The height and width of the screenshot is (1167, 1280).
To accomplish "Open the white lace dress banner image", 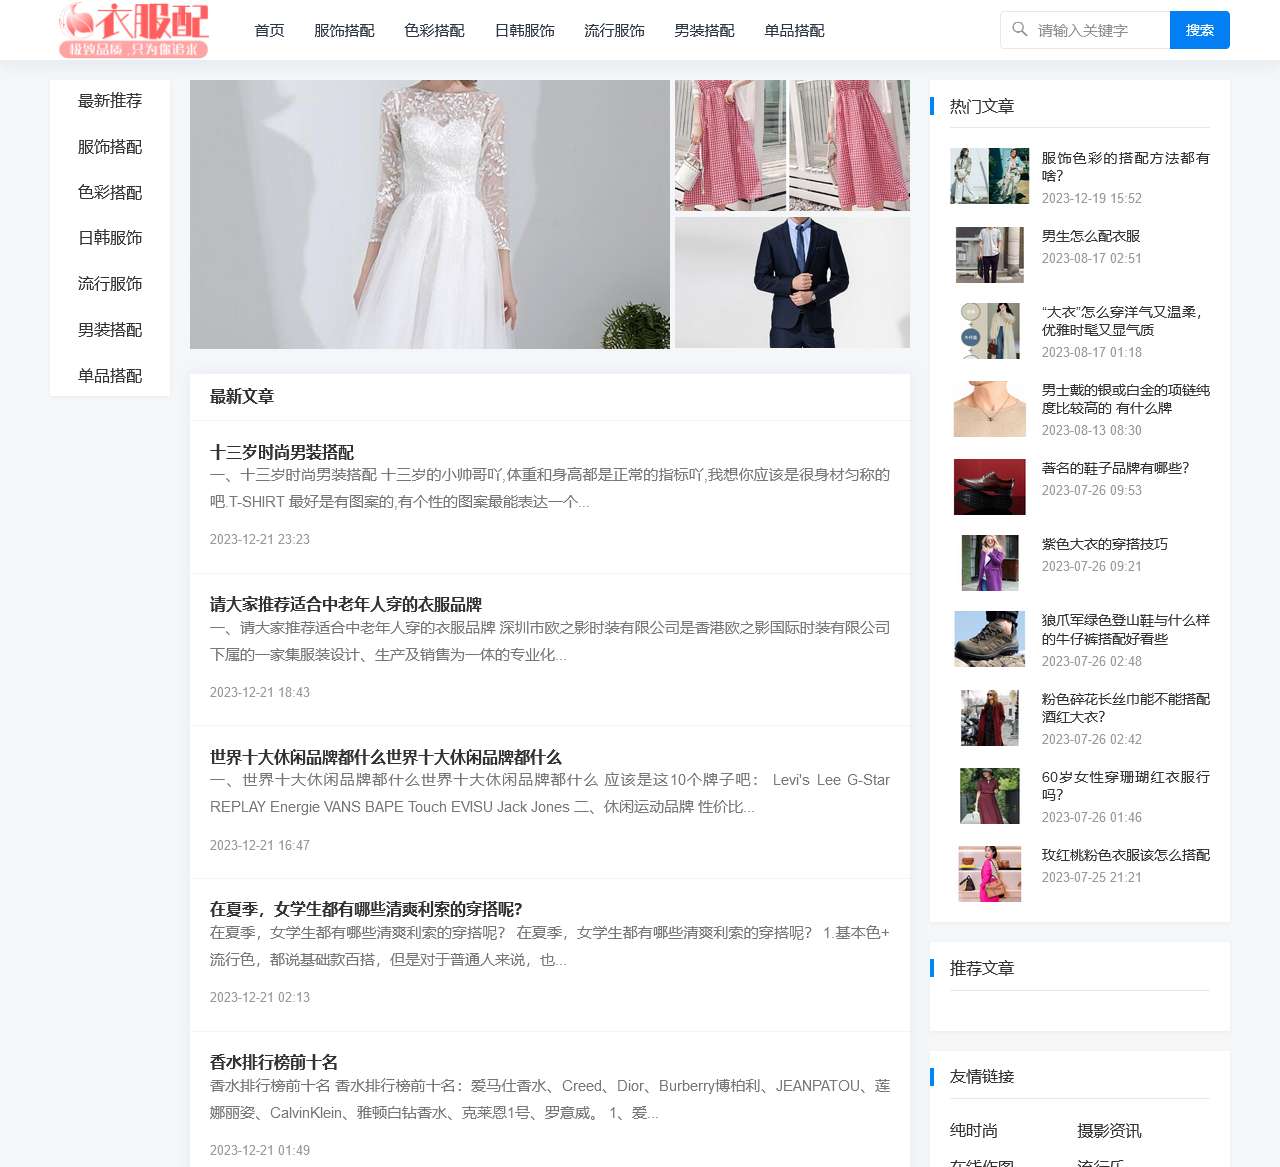I will [430, 214].
